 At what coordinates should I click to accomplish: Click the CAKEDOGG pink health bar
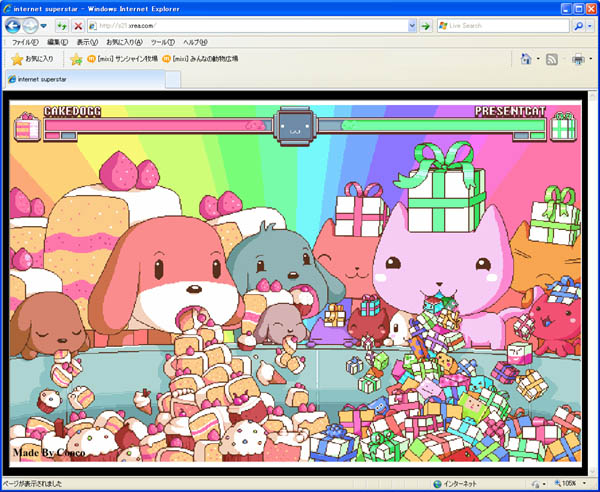158,125
